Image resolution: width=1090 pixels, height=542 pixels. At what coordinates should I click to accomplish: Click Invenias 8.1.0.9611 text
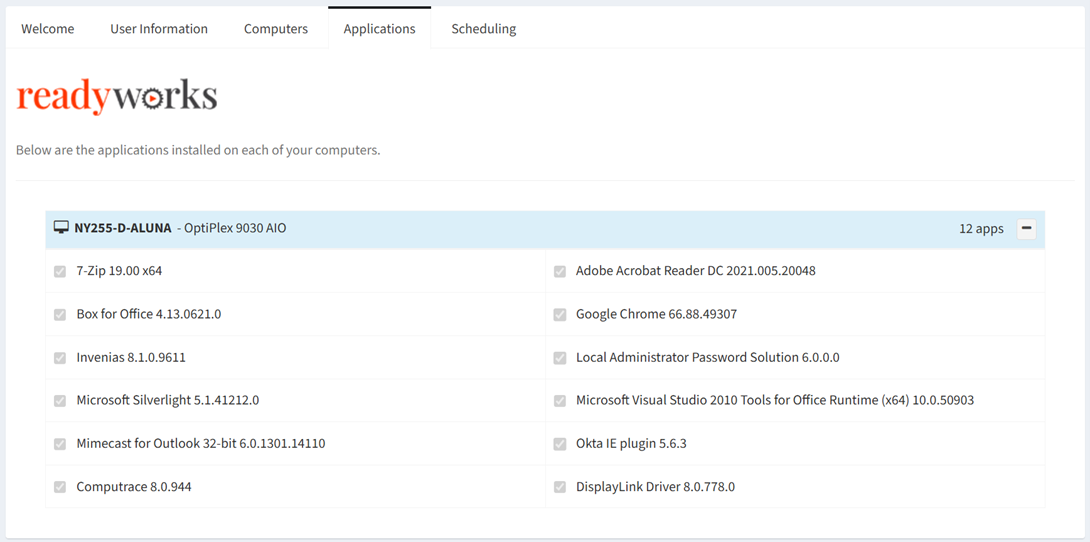coord(131,357)
